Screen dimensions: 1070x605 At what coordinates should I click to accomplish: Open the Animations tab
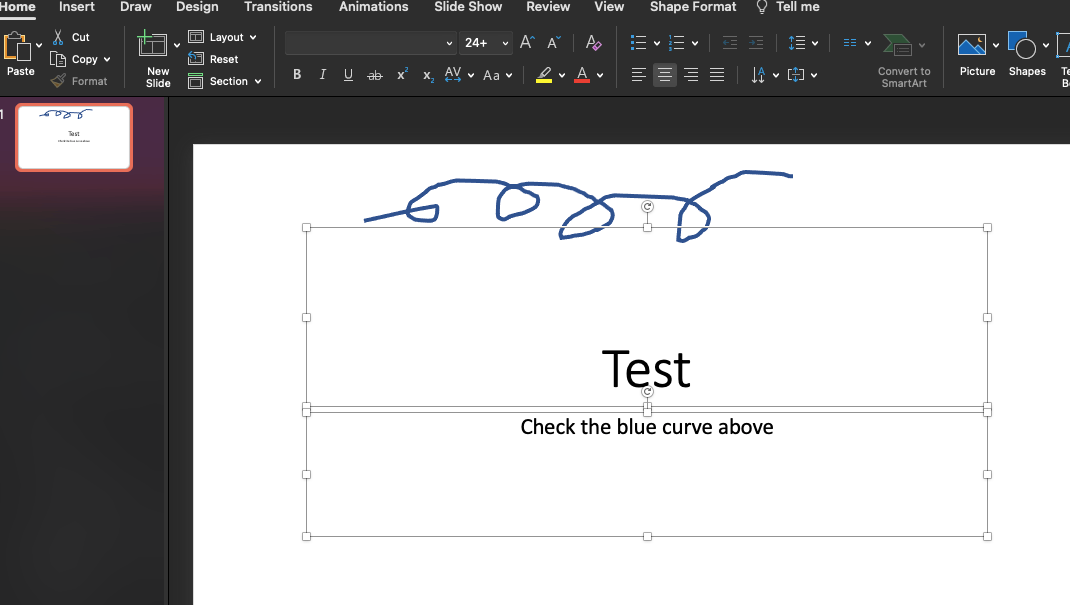click(x=374, y=7)
